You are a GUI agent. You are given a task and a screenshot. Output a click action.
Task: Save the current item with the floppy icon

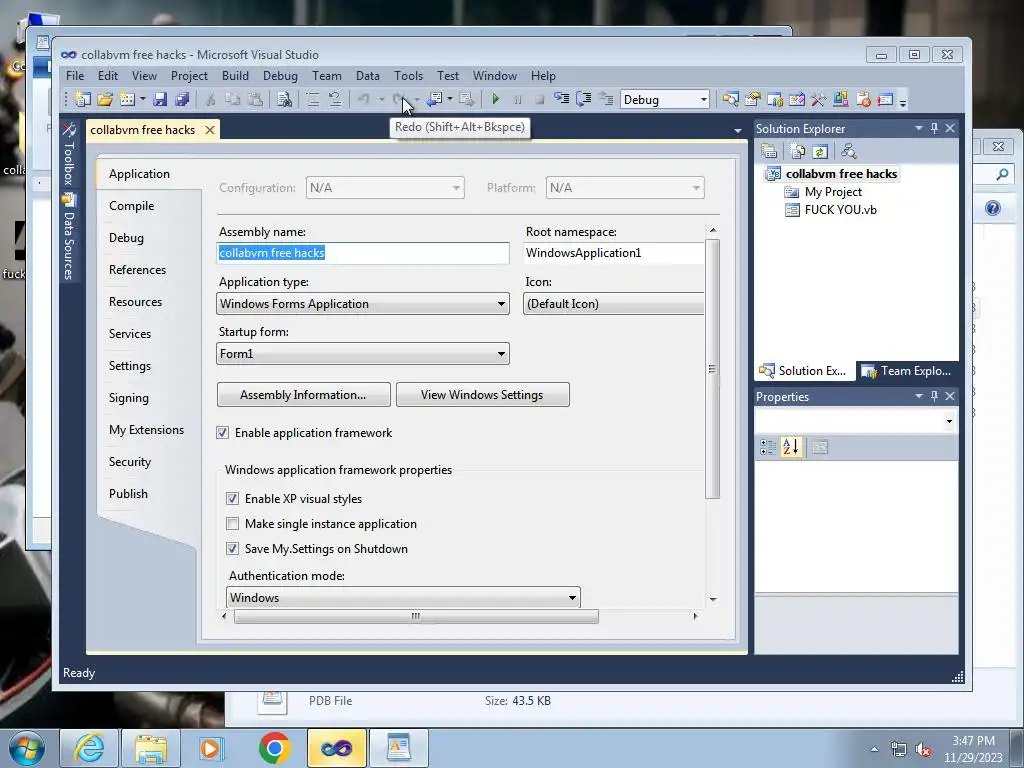tap(160, 99)
